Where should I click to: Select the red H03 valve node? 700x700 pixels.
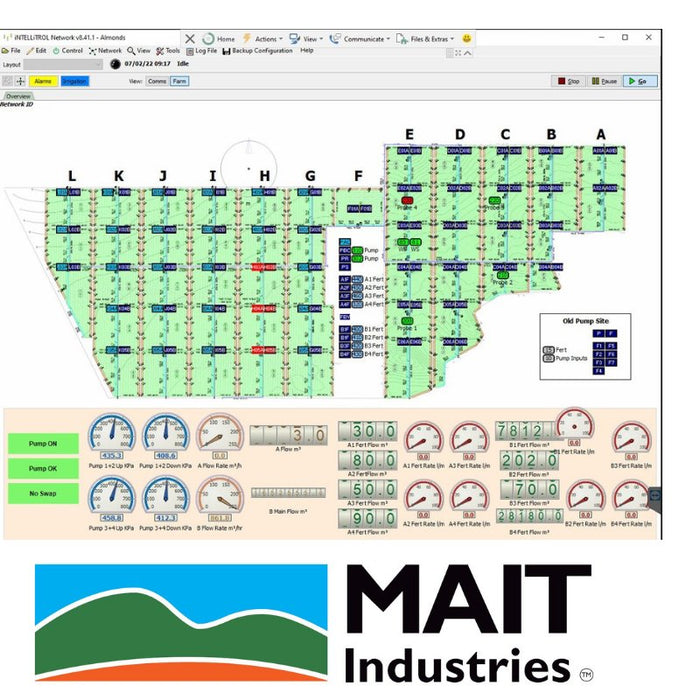(263, 267)
